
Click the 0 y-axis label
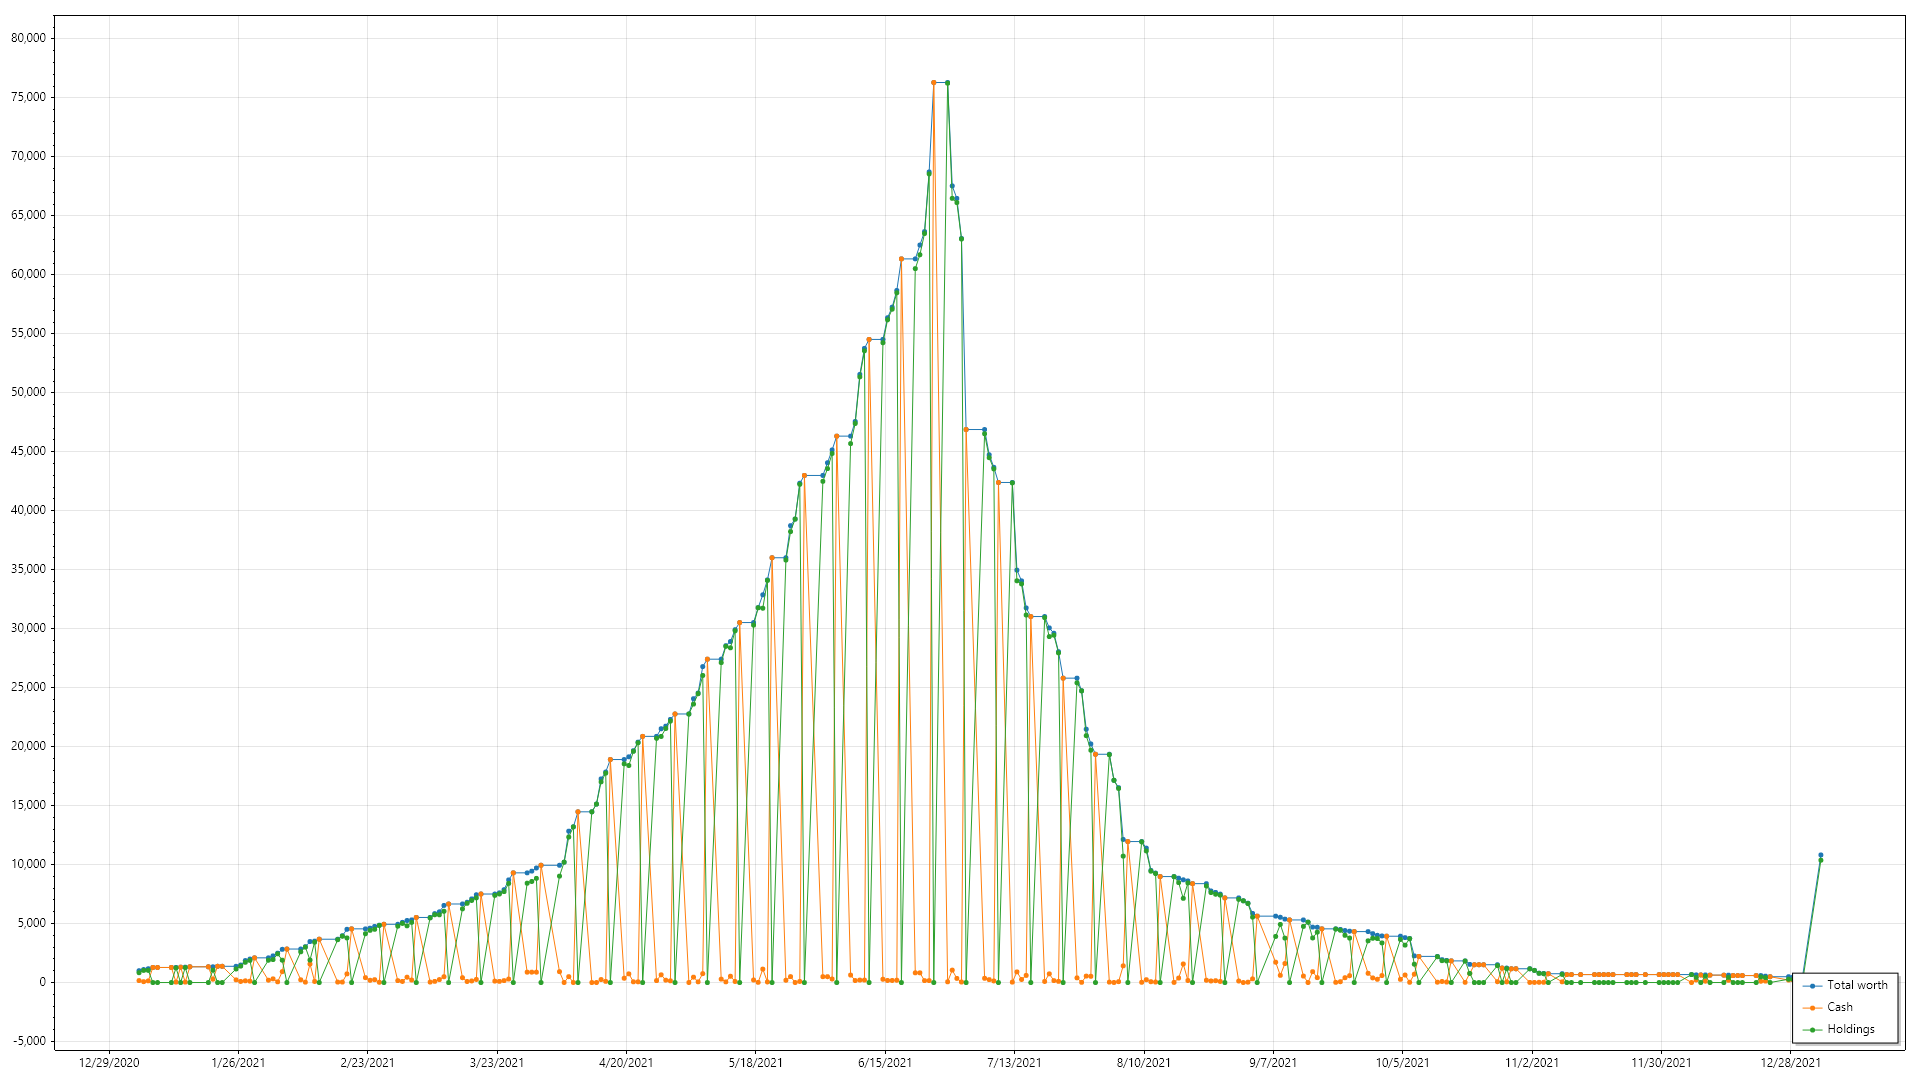pos(42,982)
